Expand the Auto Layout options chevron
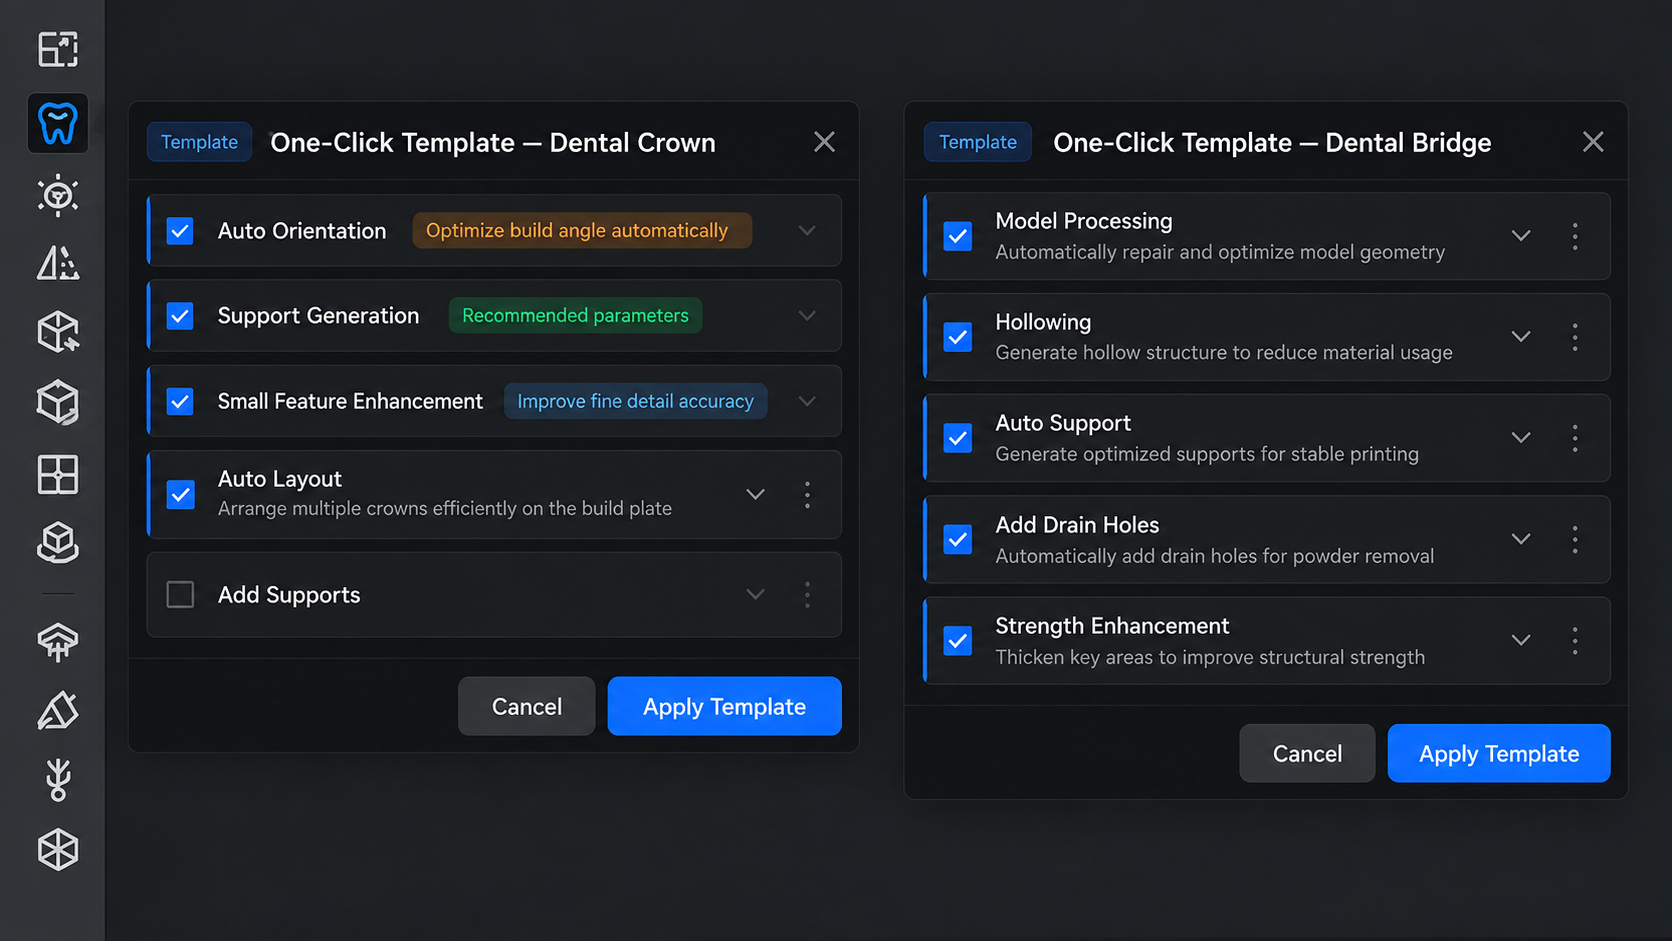Image resolution: width=1672 pixels, height=941 pixels. [756, 495]
